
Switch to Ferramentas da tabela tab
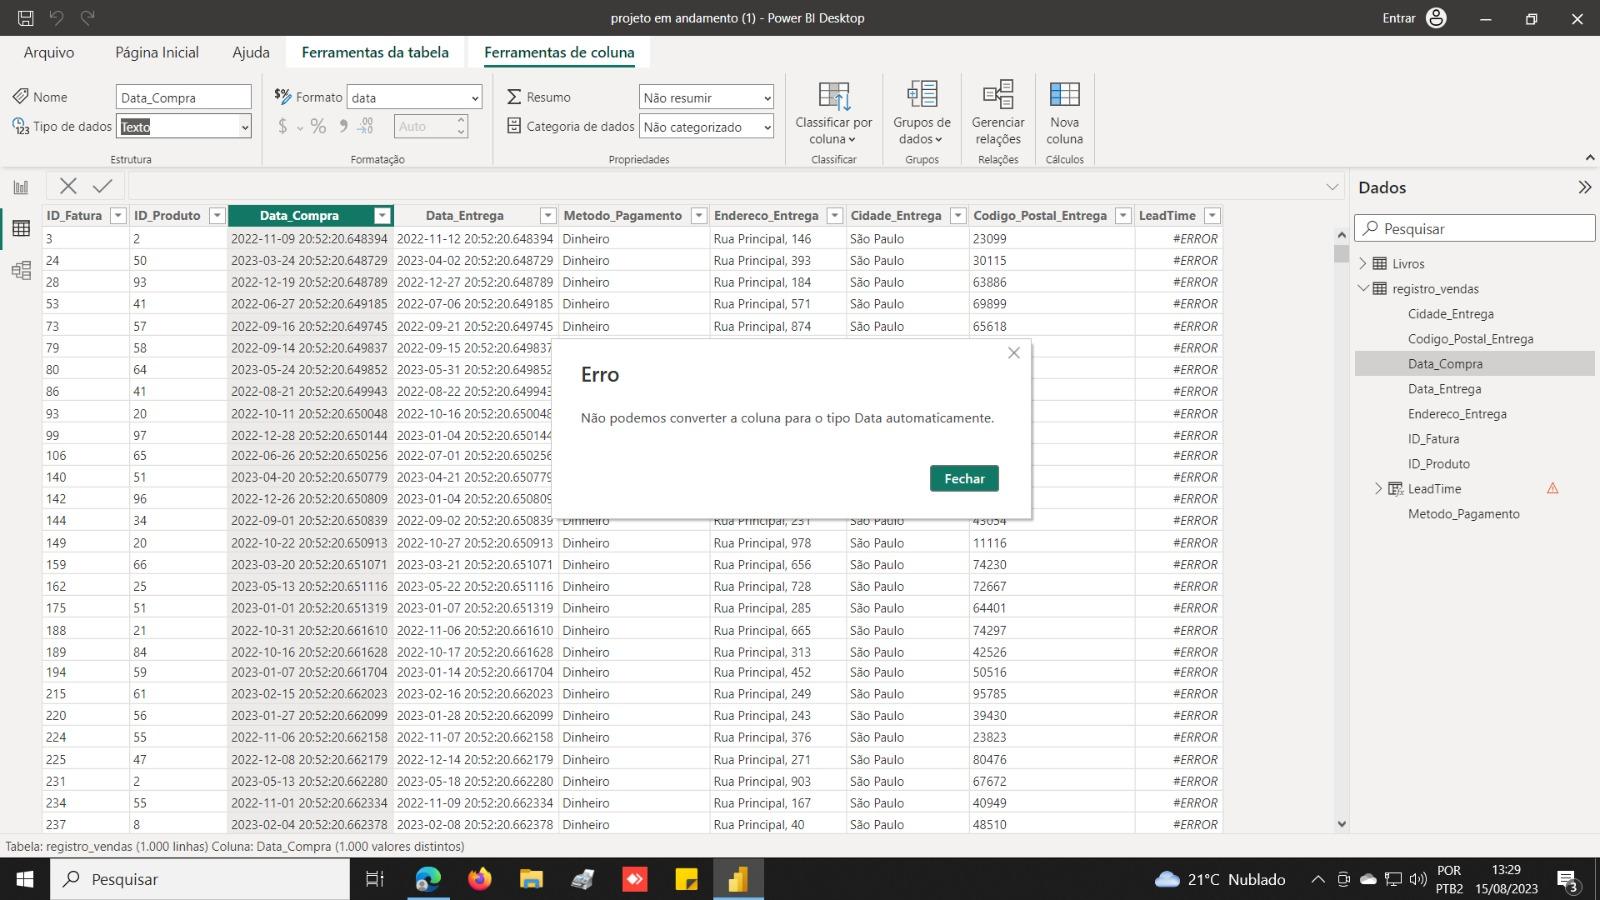point(375,52)
